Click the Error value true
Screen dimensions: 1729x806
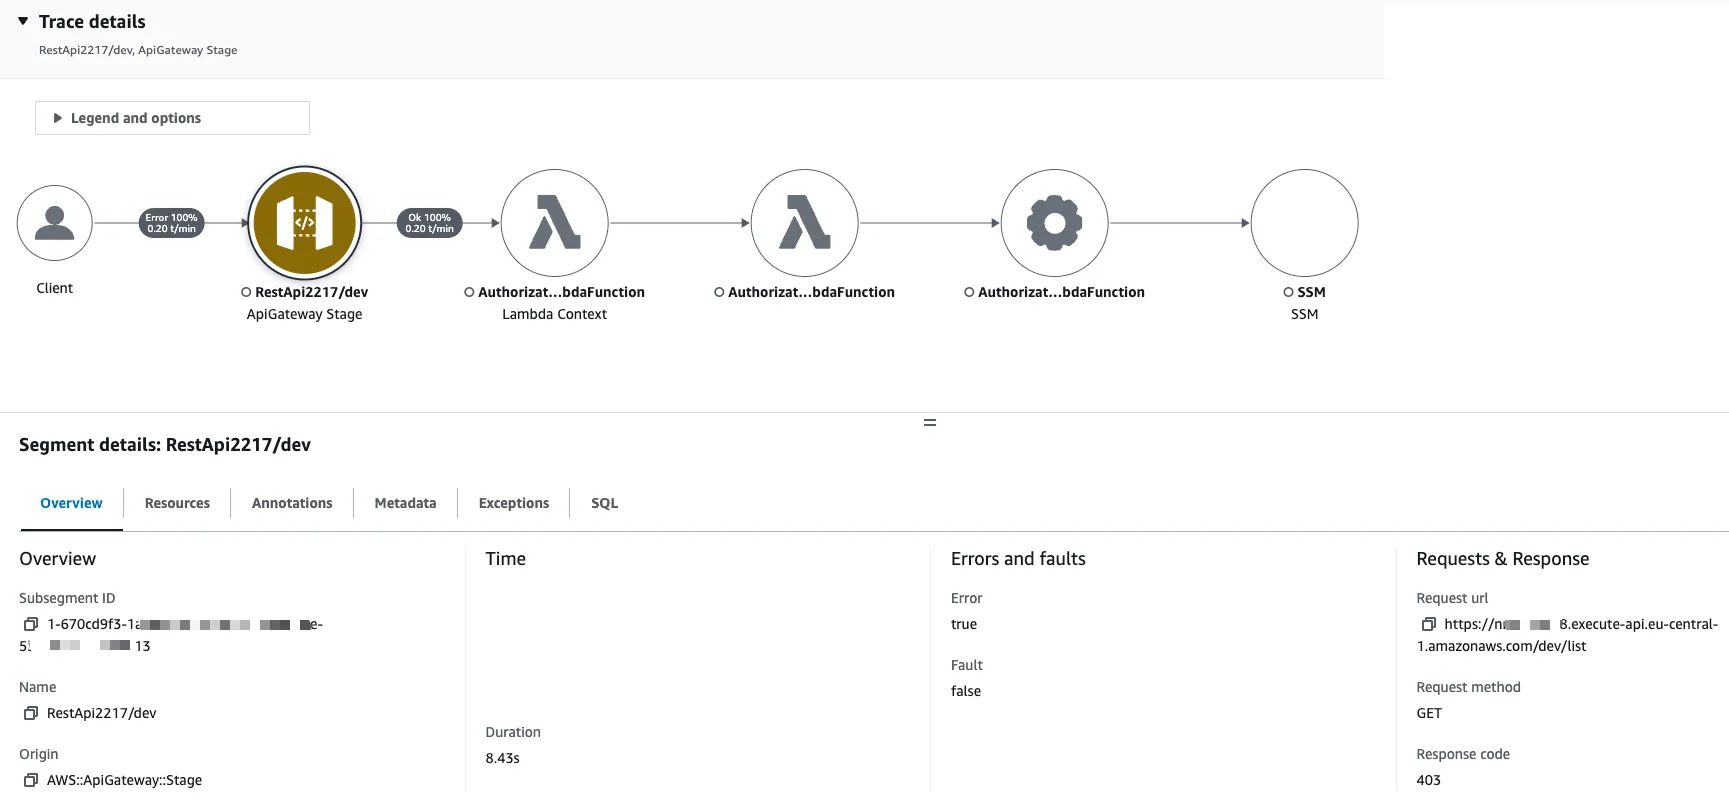[964, 624]
